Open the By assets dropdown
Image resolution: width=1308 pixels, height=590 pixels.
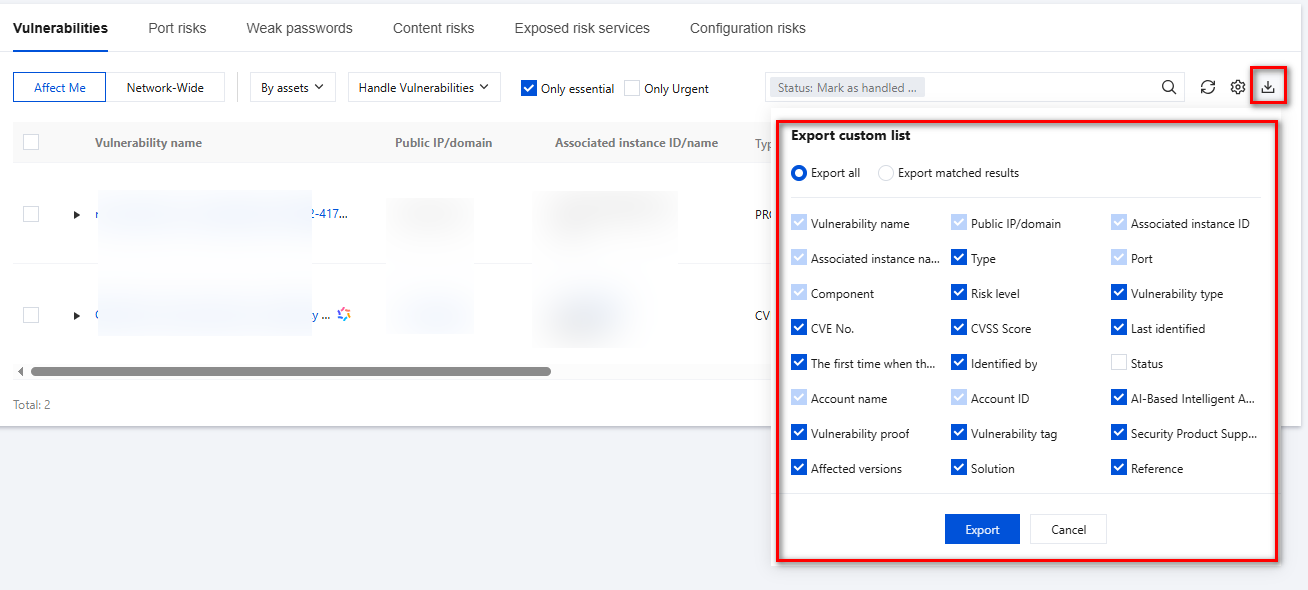[292, 88]
